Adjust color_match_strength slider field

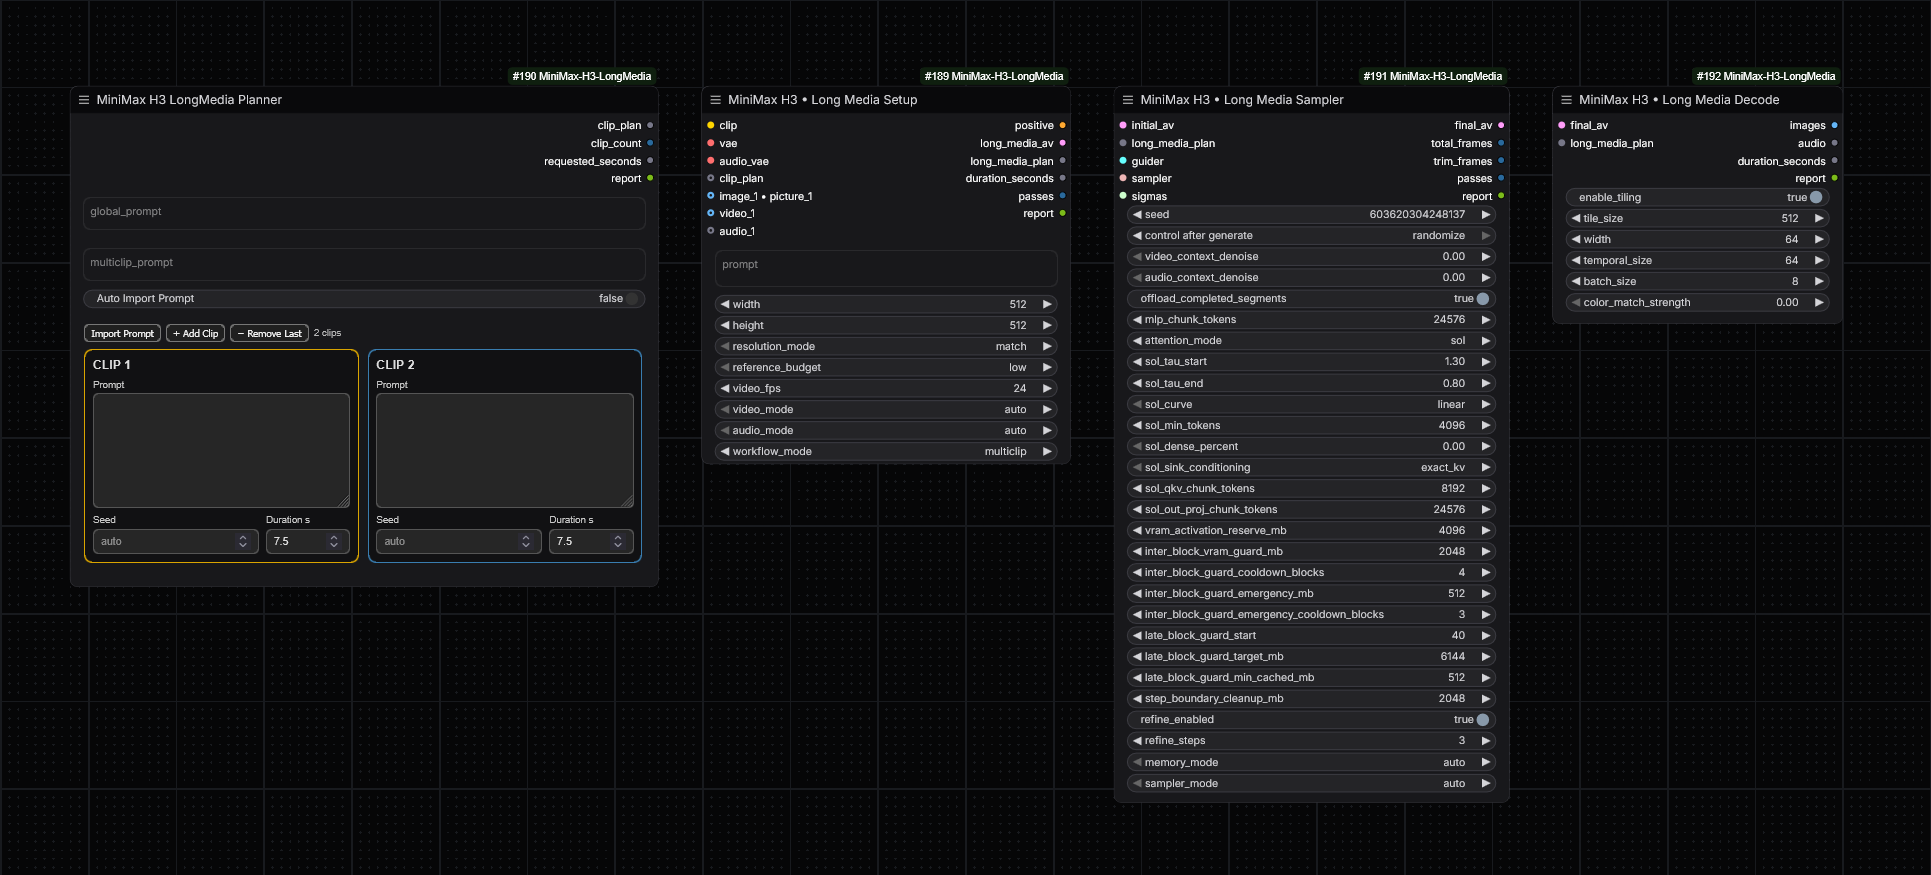[1698, 302]
